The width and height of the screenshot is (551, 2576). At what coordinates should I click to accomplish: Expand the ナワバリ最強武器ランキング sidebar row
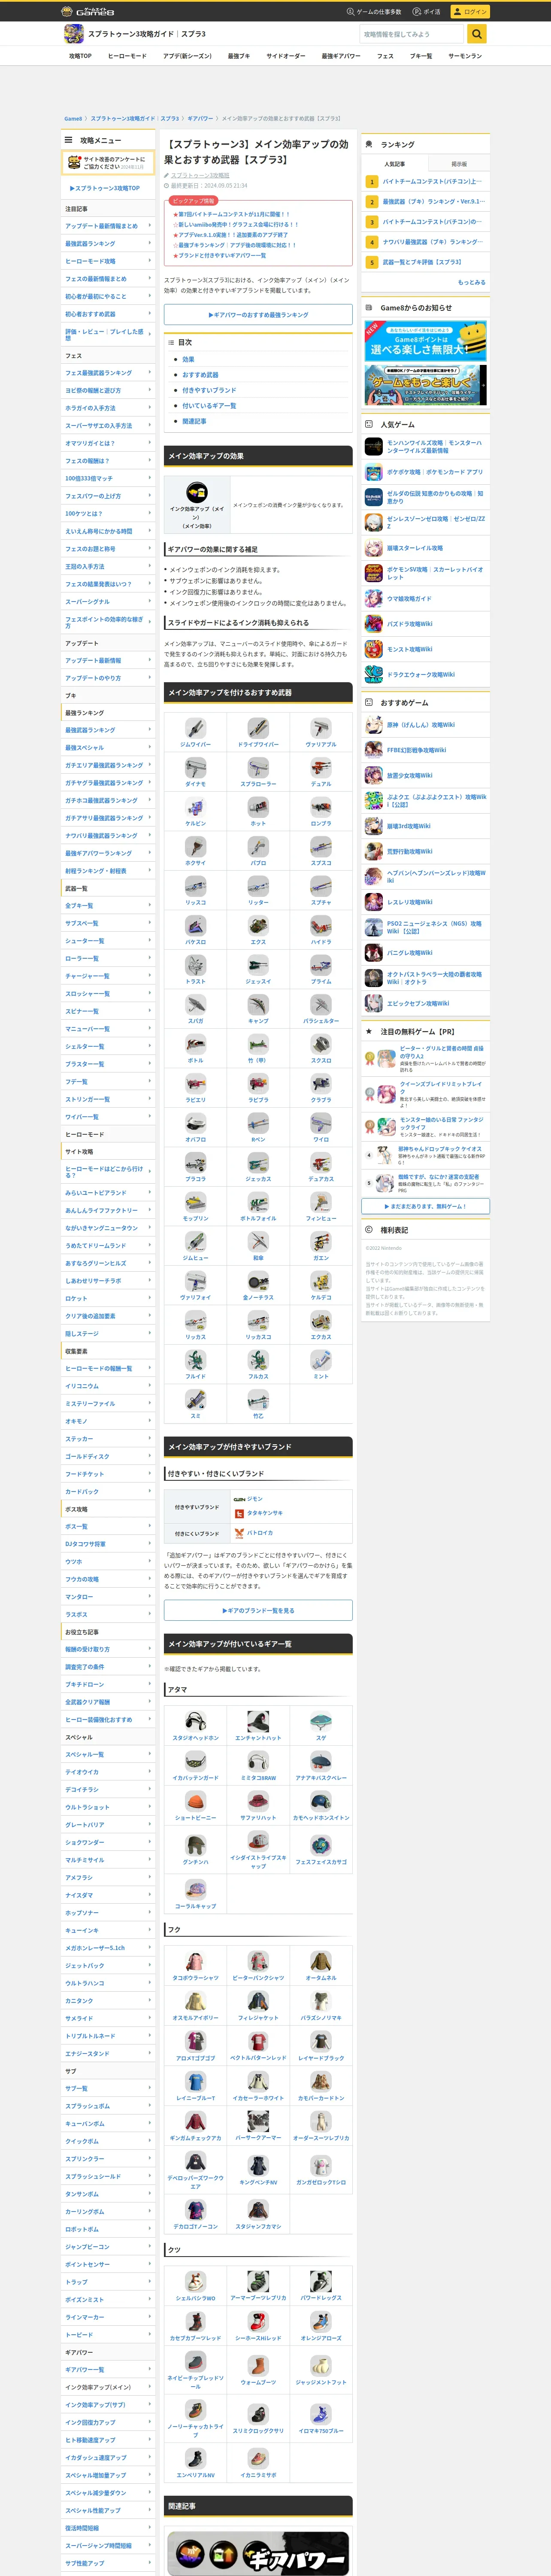pos(108,835)
